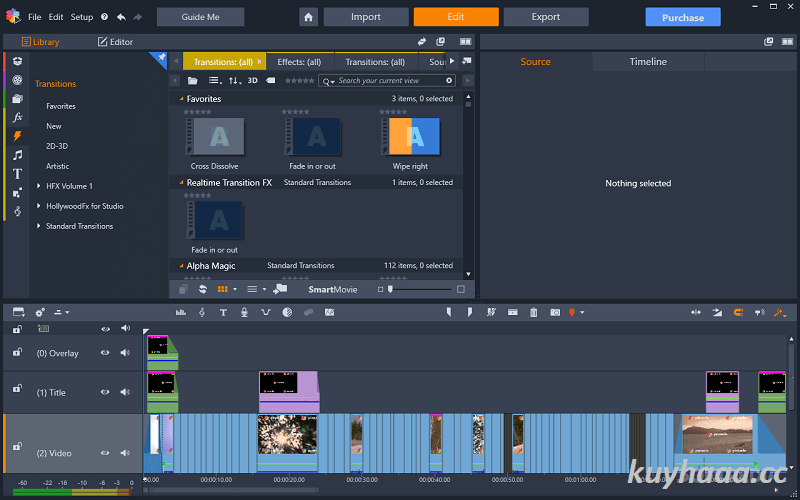Open the help question mark icon
The image size is (800, 500).
coord(104,17)
